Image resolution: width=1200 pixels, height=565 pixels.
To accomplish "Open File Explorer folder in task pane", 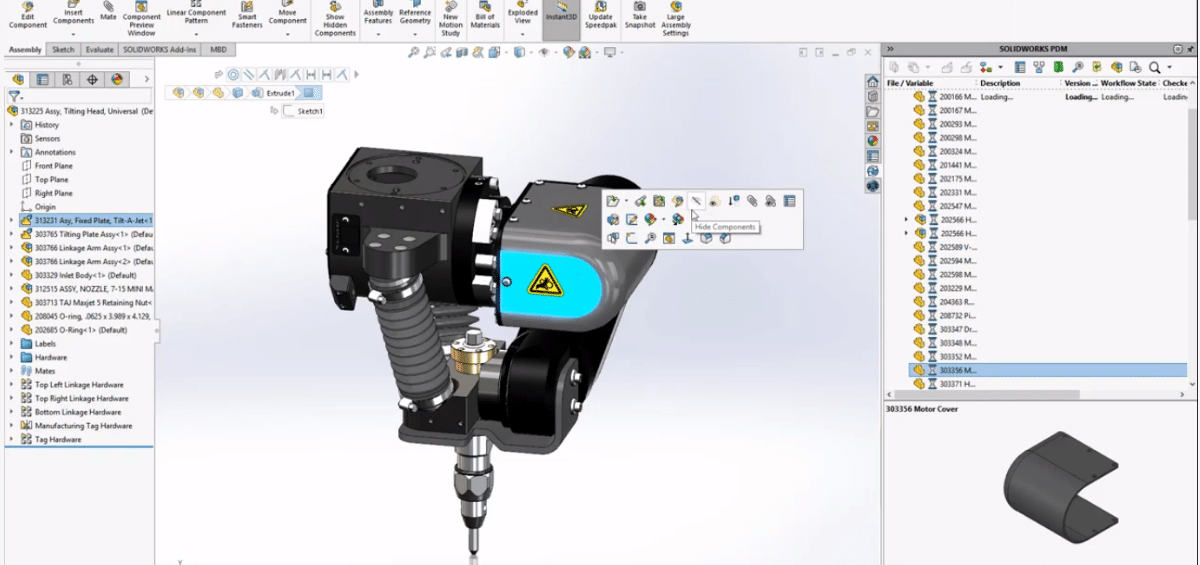I will click(x=873, y=112).
